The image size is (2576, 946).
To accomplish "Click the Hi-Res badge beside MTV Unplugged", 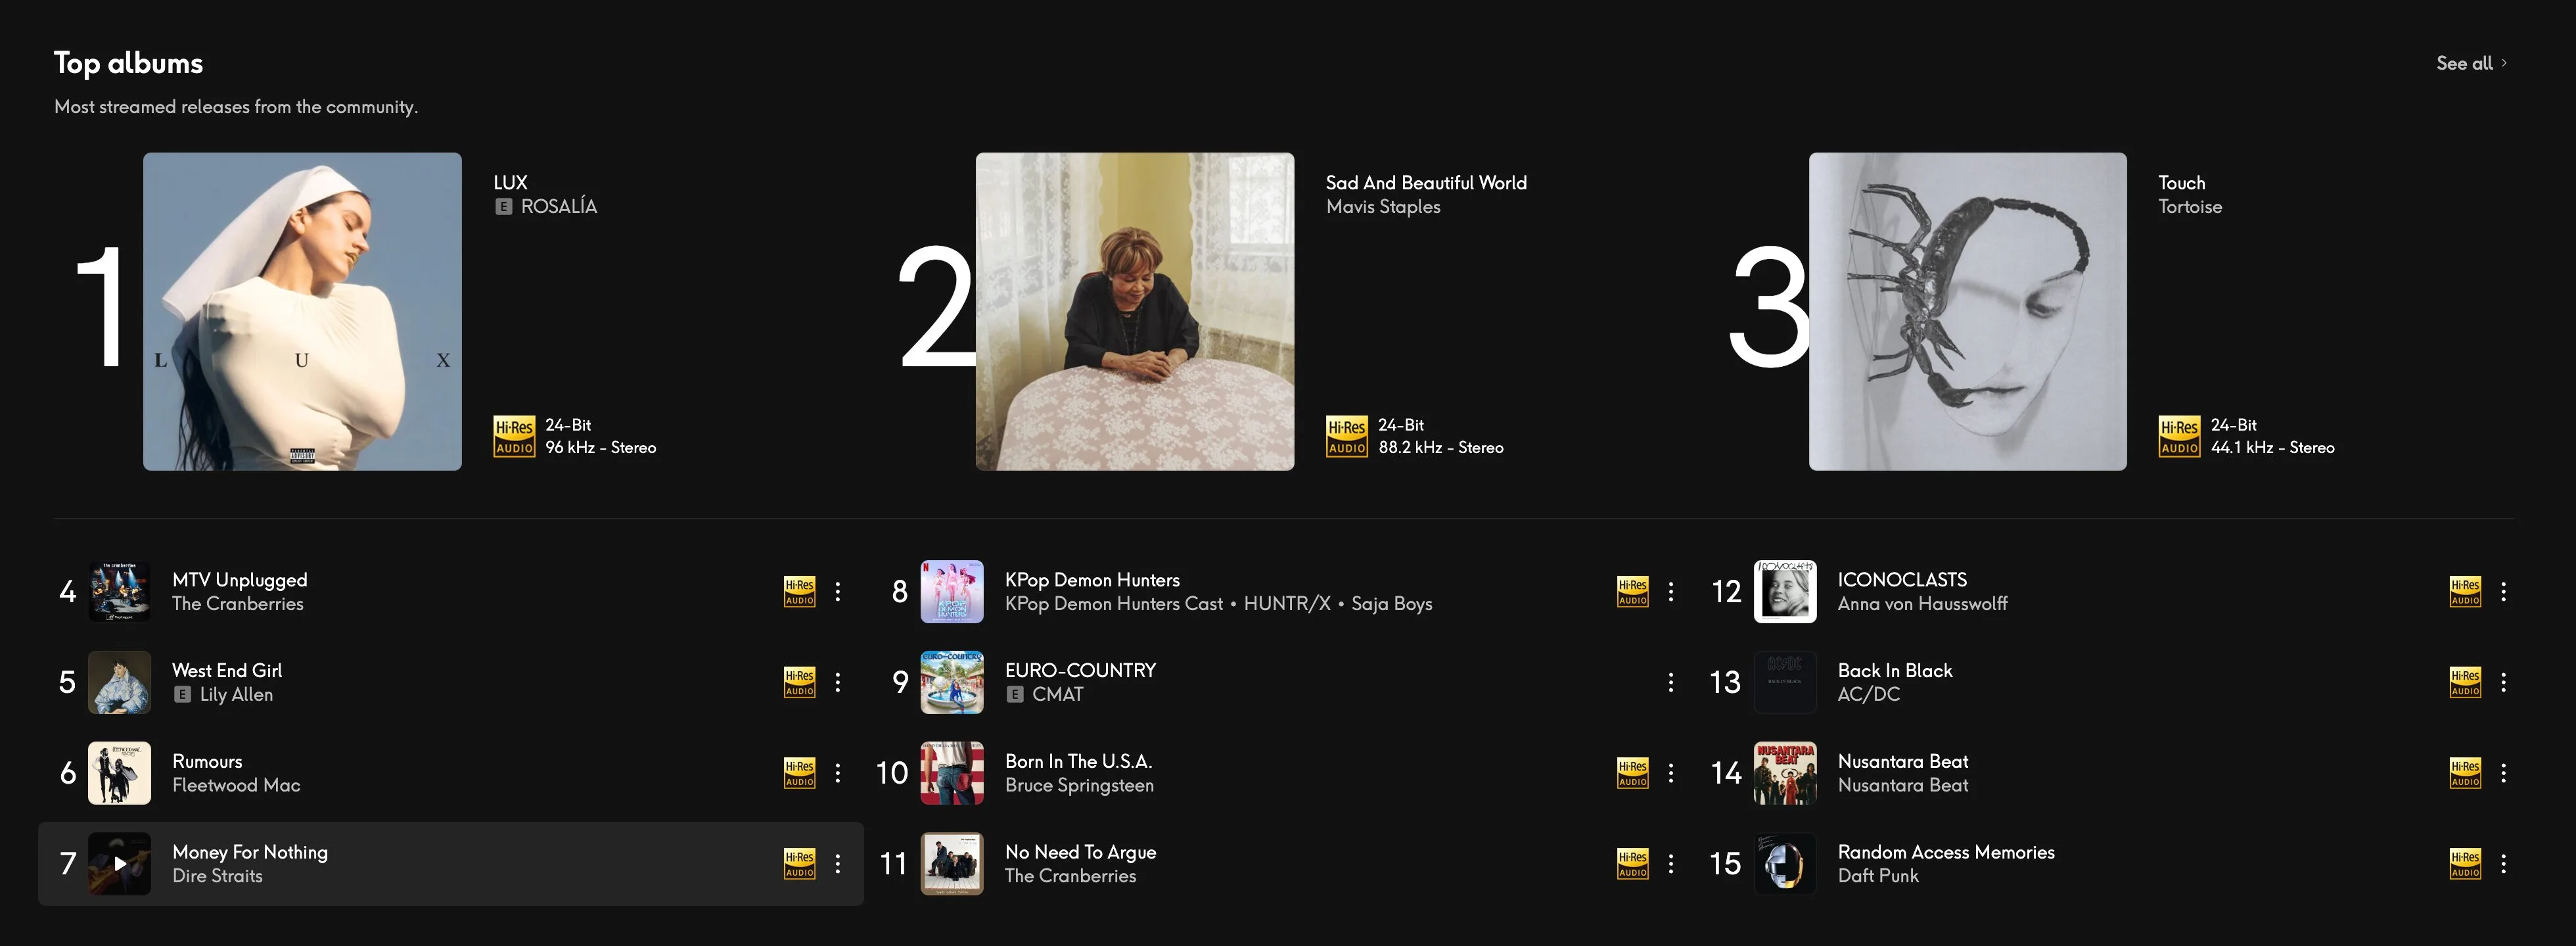I will (799, 591).
